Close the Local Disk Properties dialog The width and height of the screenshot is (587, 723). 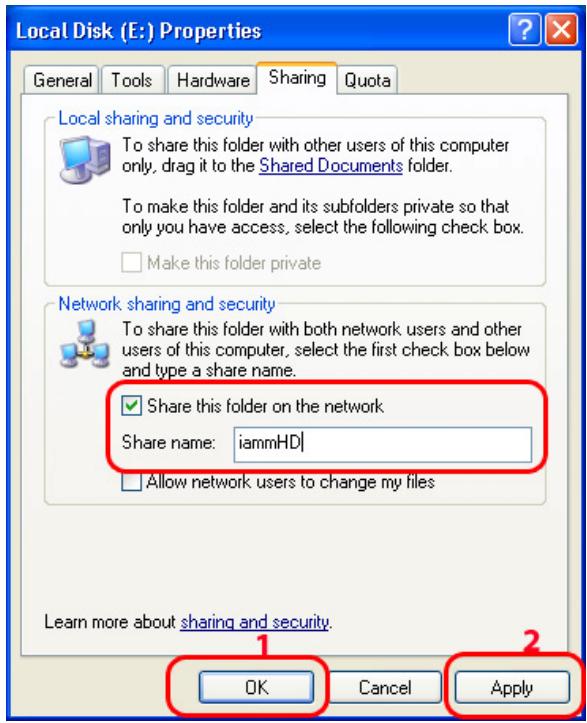tap(561, 30)
